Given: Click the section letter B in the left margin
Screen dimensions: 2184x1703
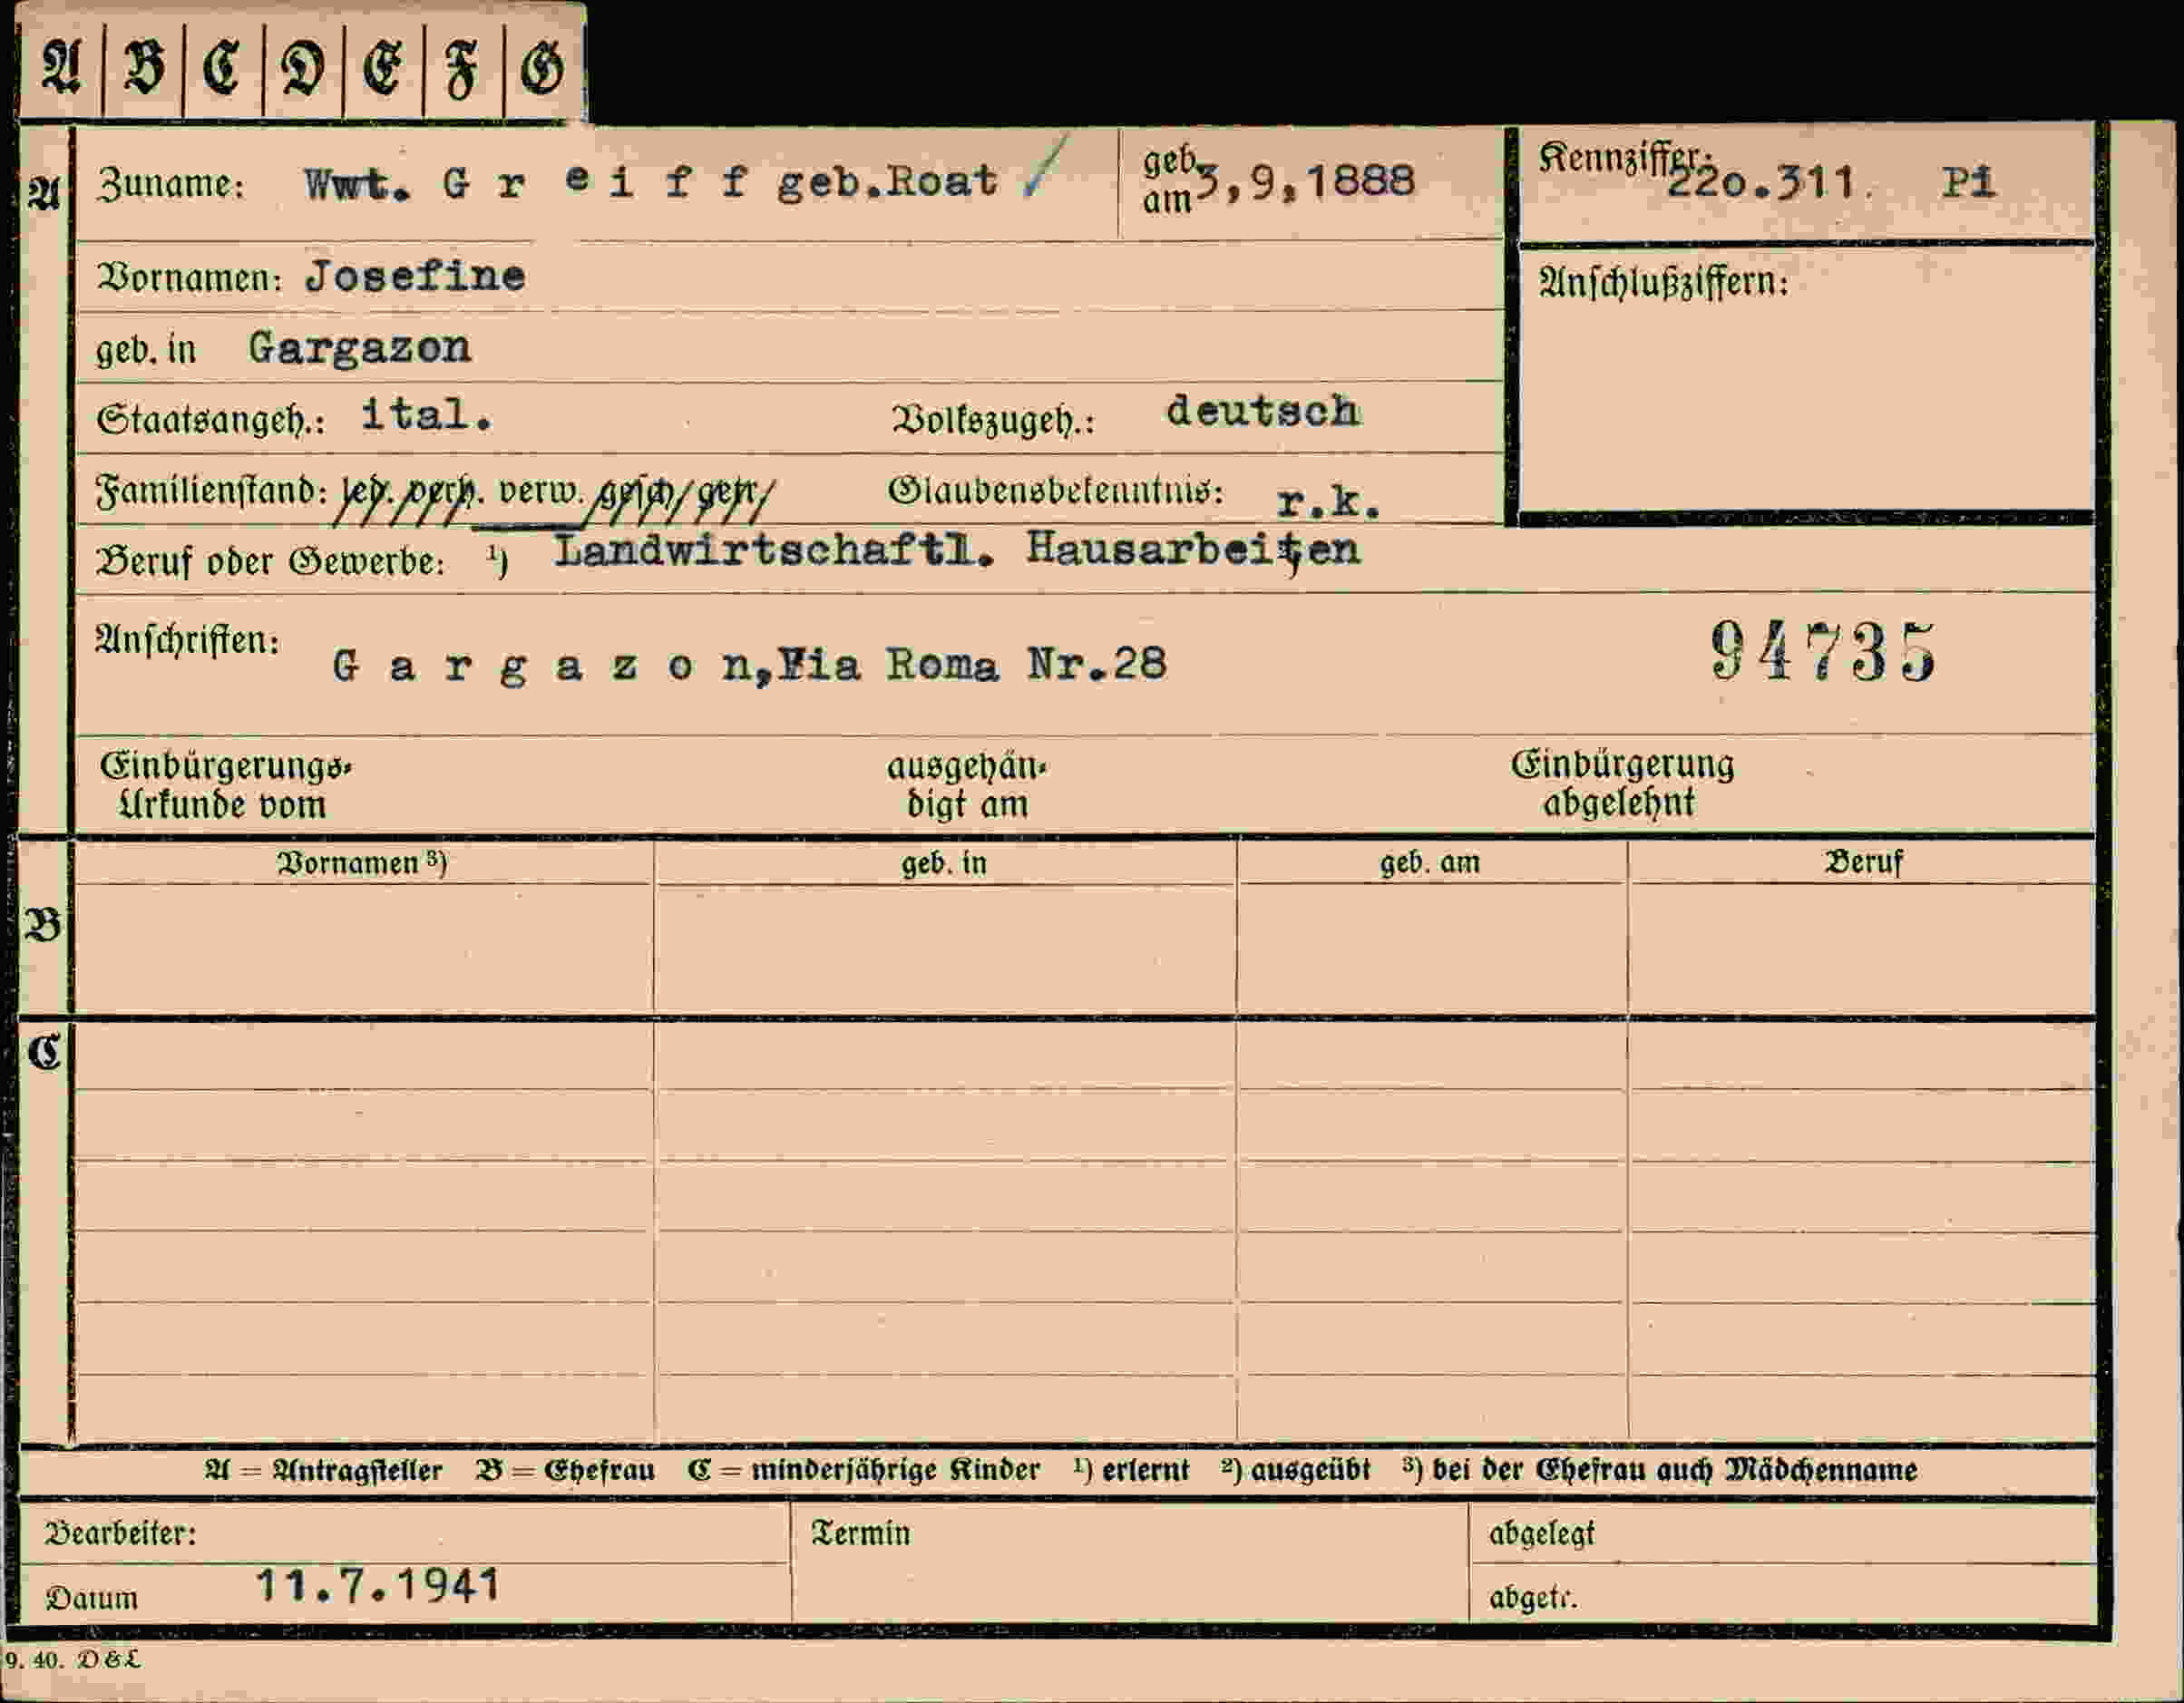Looking at the screenshot, I should pos(44,925).
